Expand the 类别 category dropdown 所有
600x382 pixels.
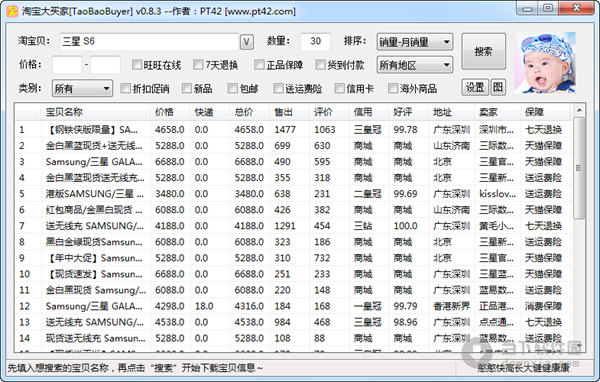82,88
